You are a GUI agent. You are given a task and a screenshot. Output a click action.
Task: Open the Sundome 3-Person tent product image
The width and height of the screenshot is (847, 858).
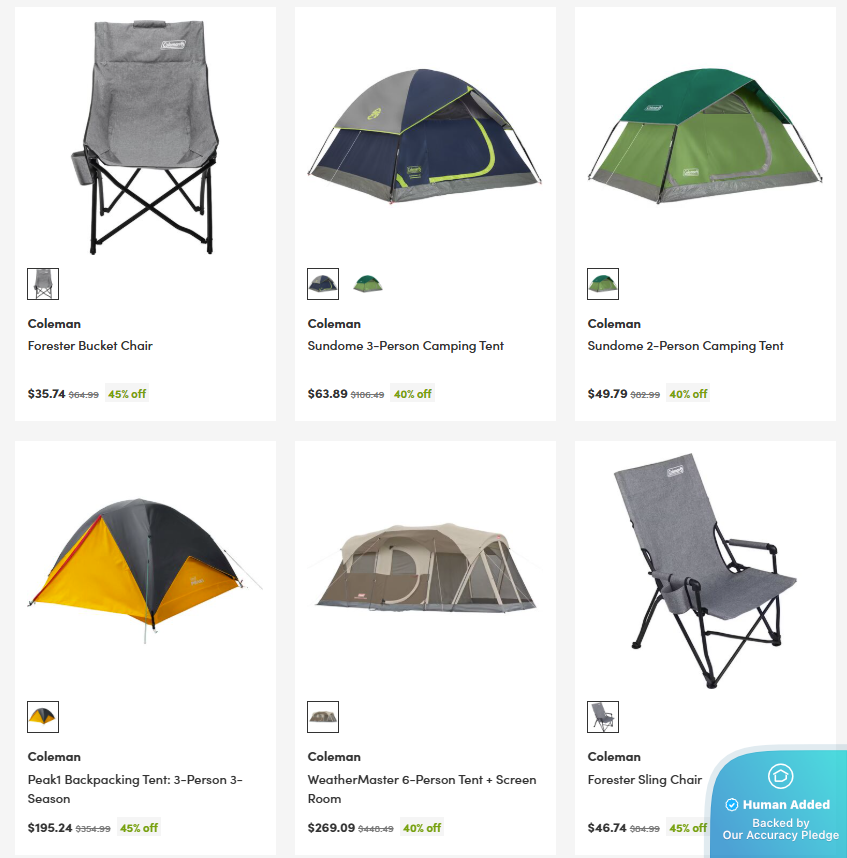tap(425, 135)
